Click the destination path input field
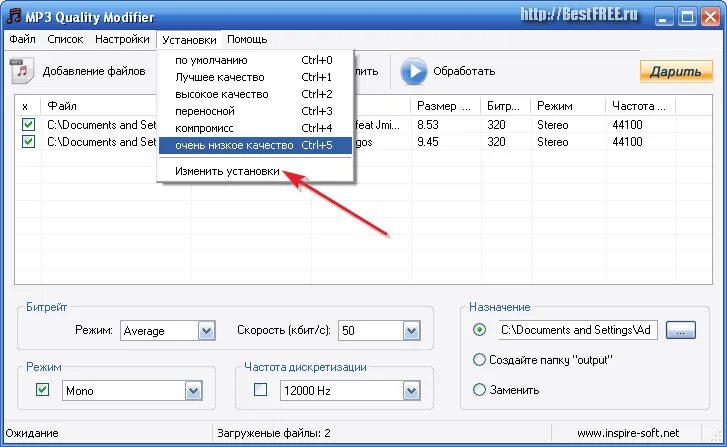Image resolution: width=727 pixels, height=447 pixels. click(x=578, y=330)
